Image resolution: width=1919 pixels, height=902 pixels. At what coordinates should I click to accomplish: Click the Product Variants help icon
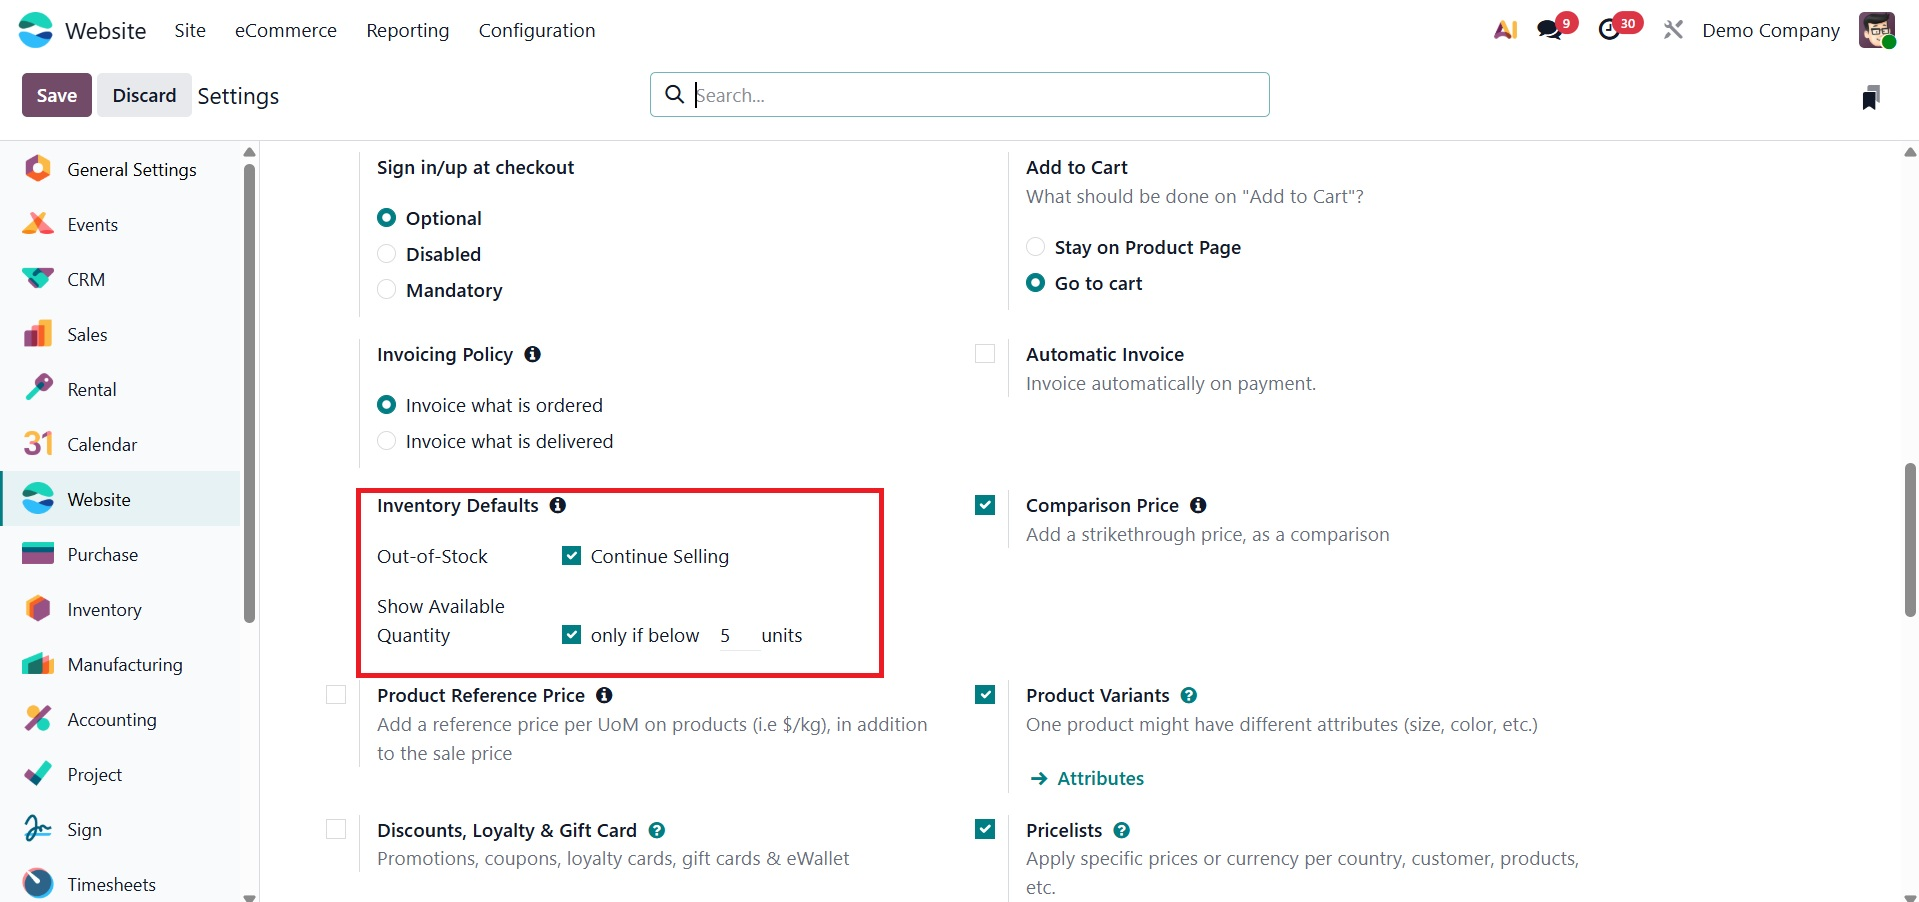coord(1189,696)
